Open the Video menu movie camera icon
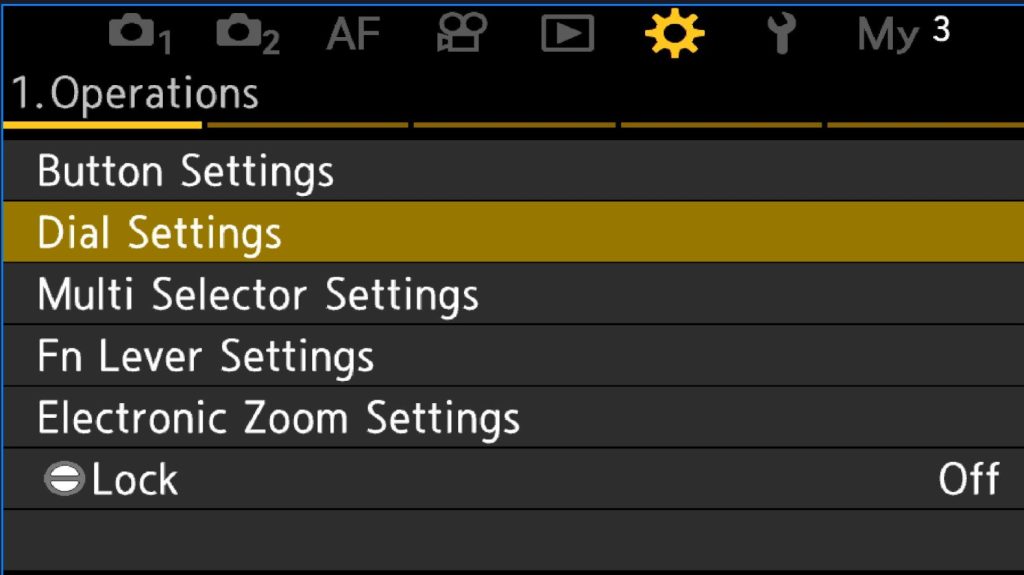 460,35
